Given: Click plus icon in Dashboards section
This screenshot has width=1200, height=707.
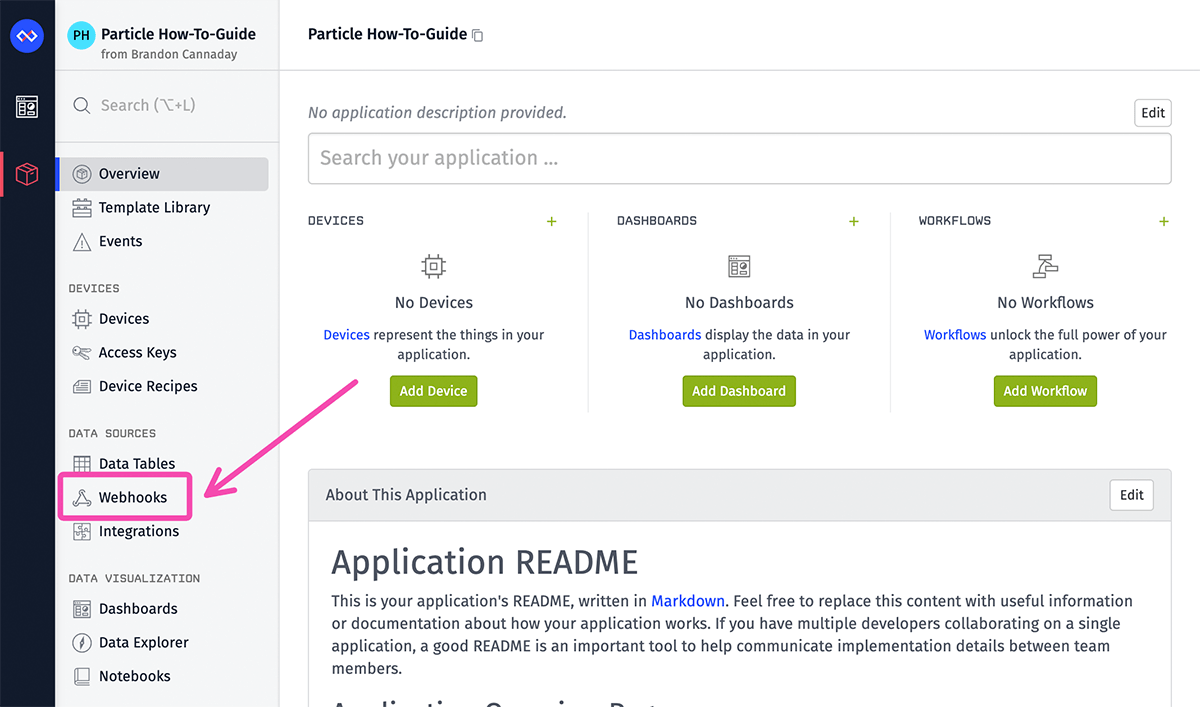Looking at the screenshot, I should 854,221.
